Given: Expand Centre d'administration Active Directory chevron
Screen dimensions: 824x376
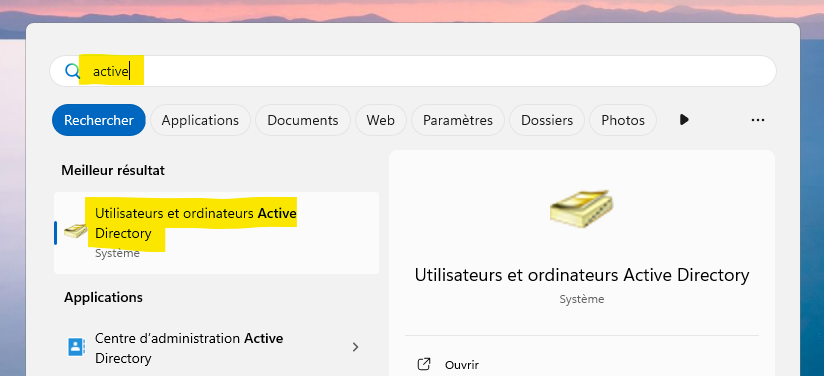Looking at the screenshot, I should [x=355, y=347].
